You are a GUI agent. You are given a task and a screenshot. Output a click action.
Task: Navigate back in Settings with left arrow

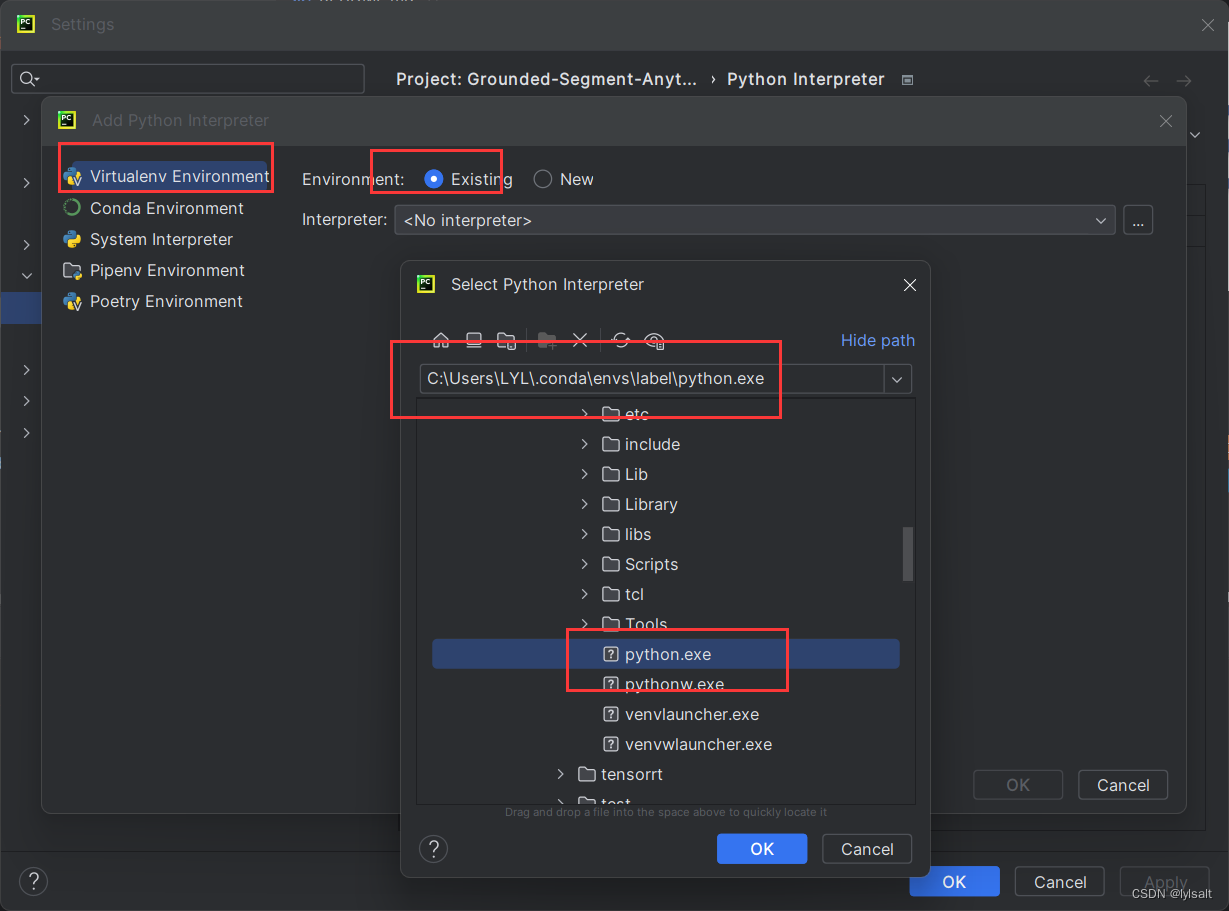click(1152, 80)
